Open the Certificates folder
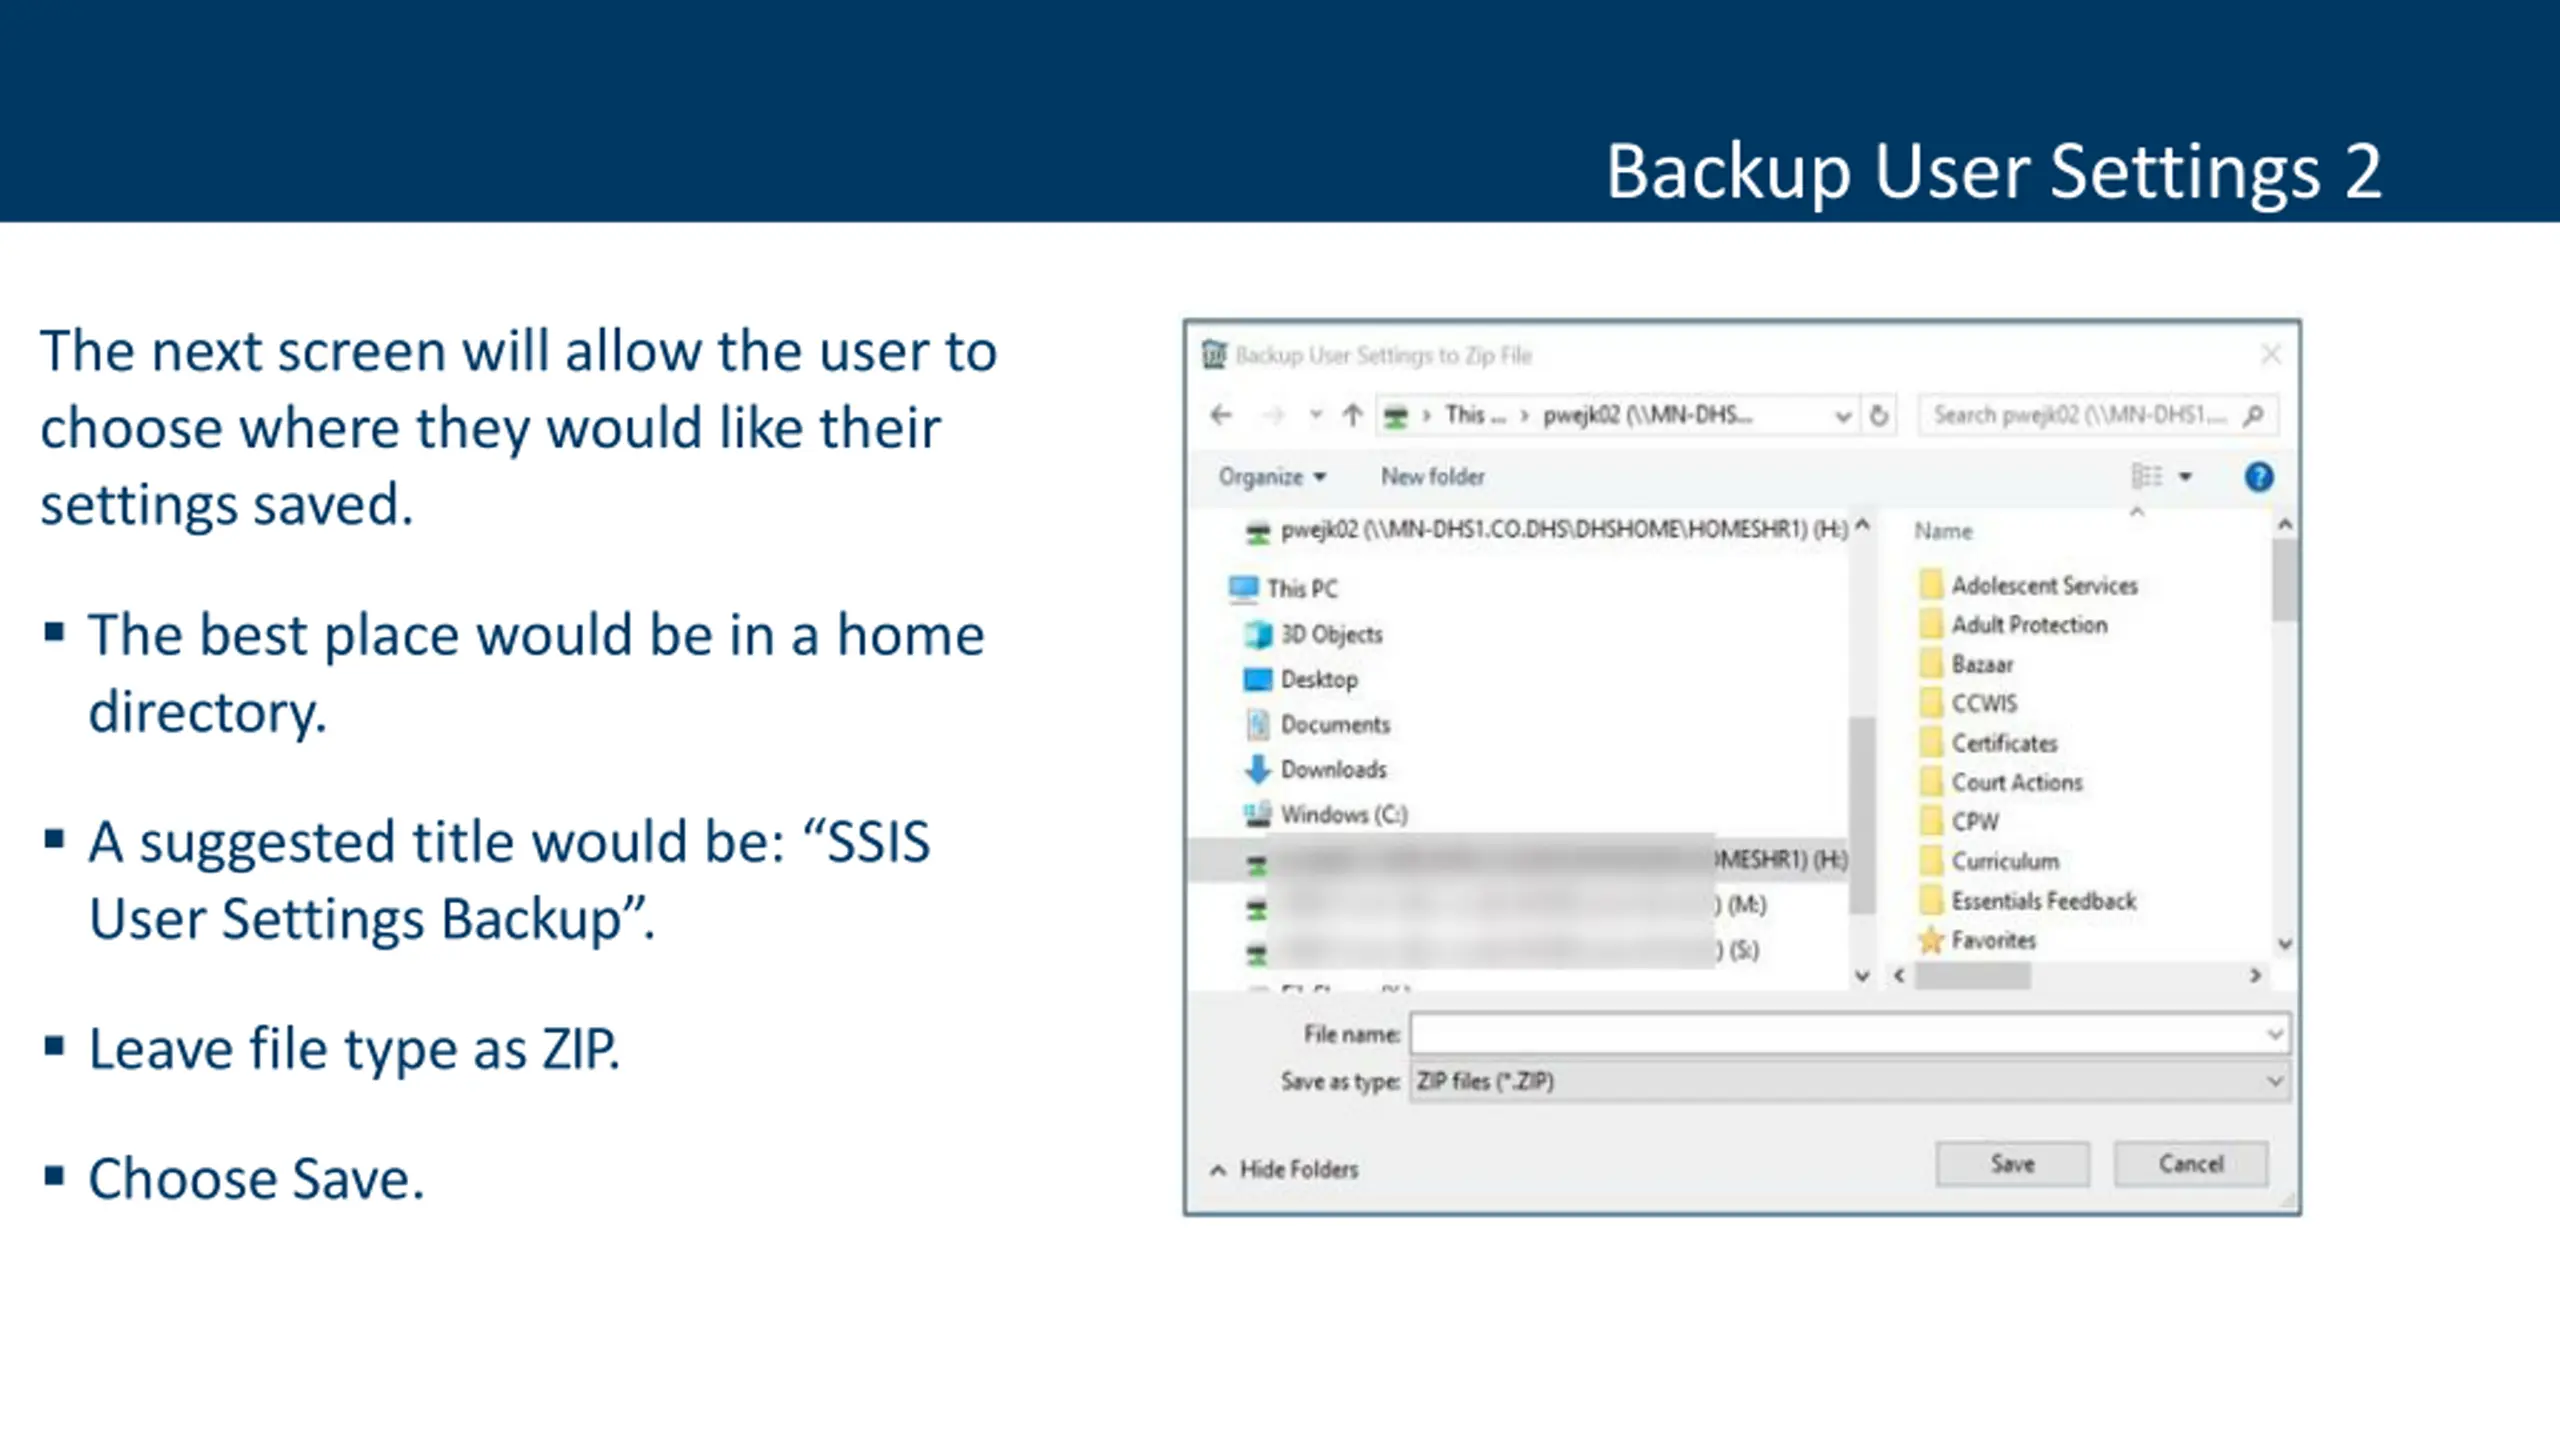Screen dimensions: 2560x1440 [x=1988, y=743]
